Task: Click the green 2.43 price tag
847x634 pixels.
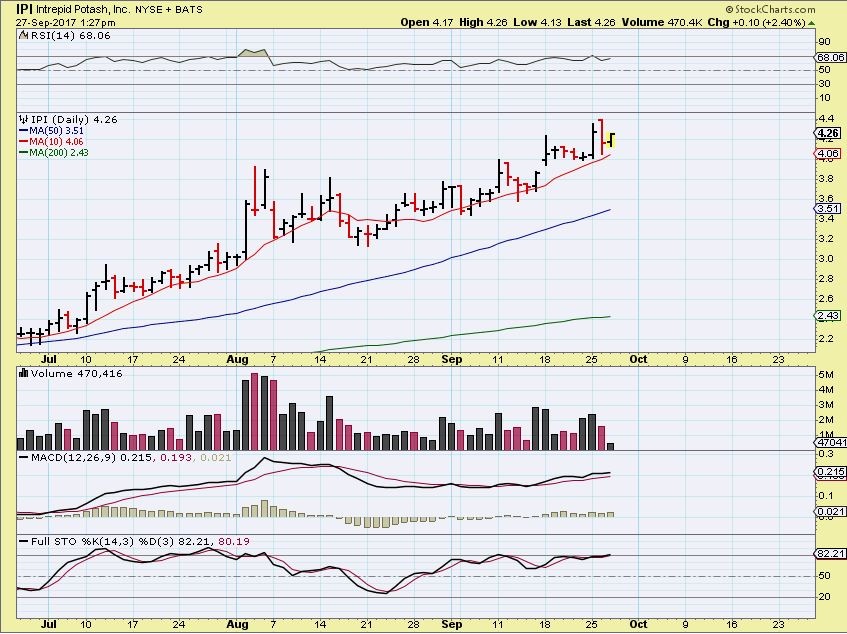Action: pos(827,315)
